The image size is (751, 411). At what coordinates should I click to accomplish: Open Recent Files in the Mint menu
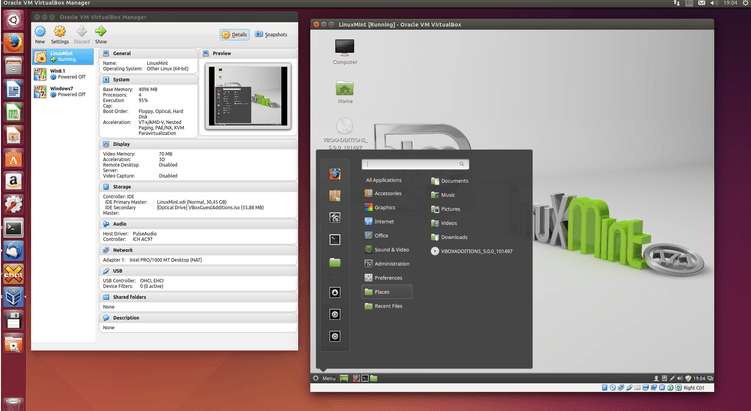click(384, 306)
